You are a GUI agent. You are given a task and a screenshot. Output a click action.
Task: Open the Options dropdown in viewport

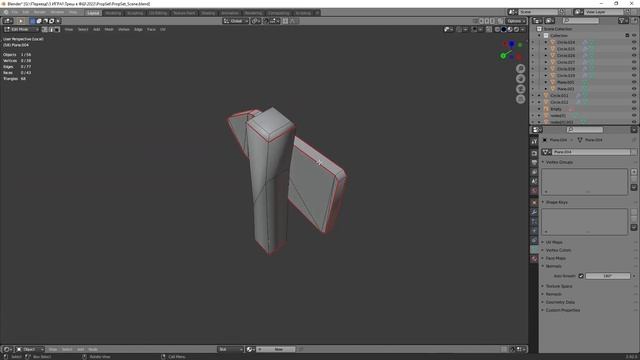[516, 21]
